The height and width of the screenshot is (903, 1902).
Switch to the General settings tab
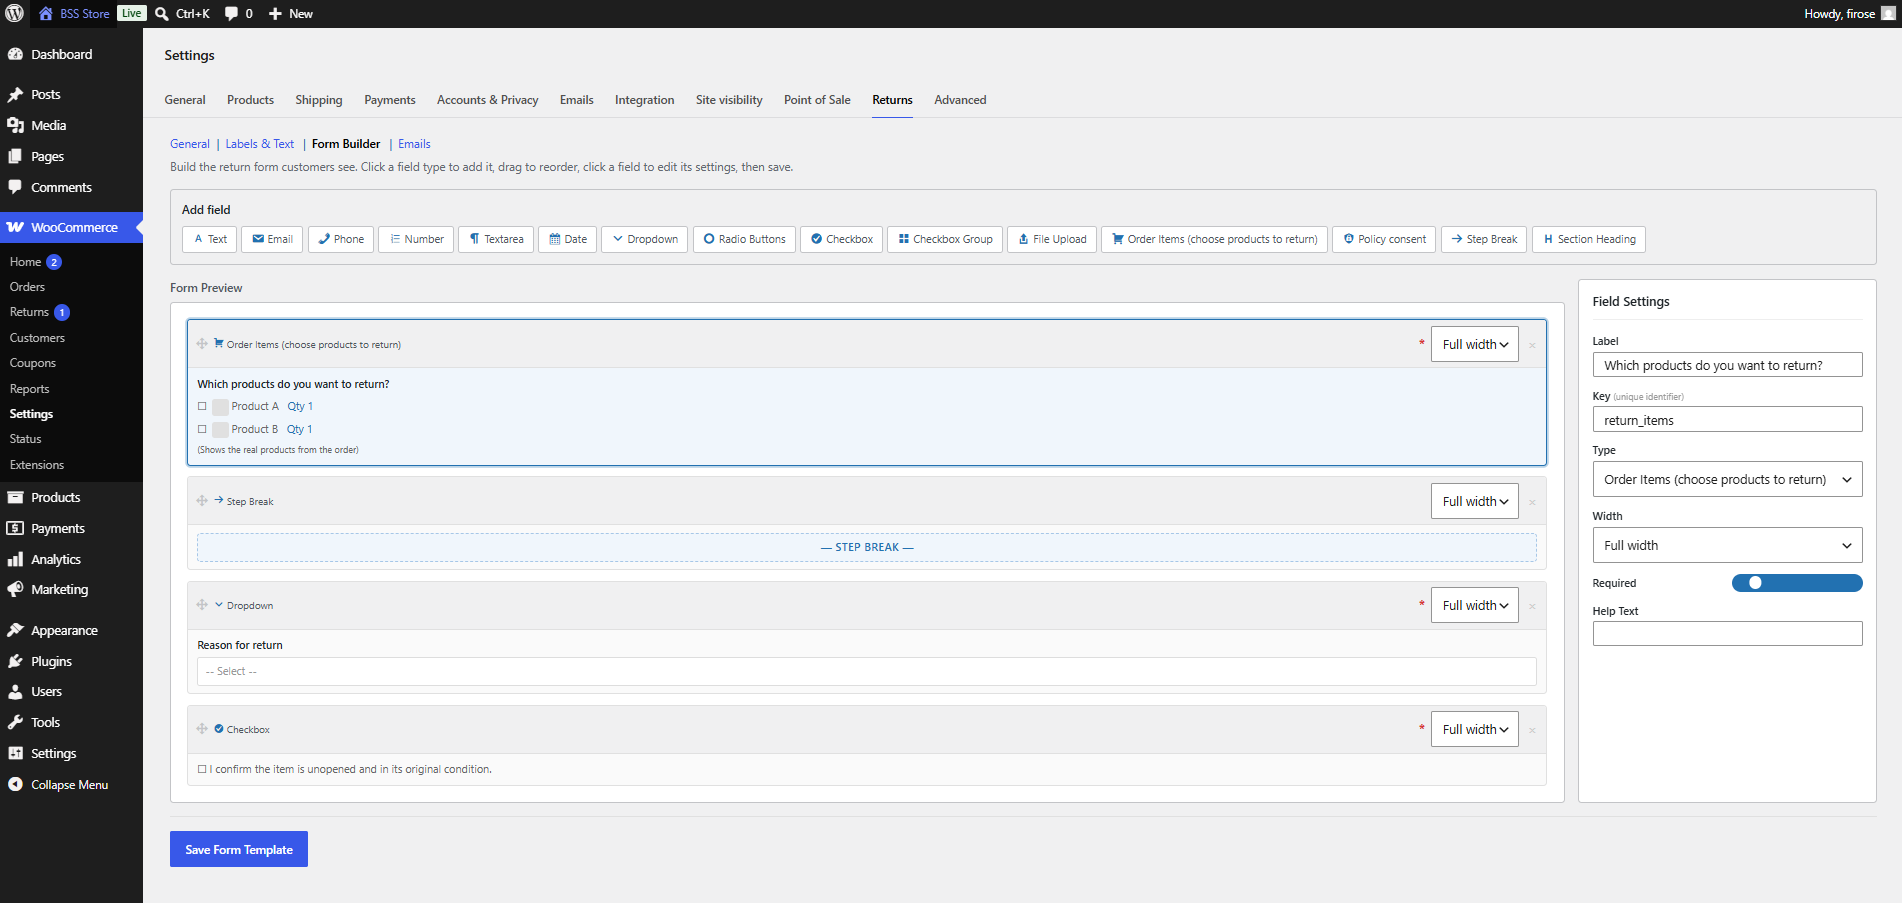click(x=185, y=100)
